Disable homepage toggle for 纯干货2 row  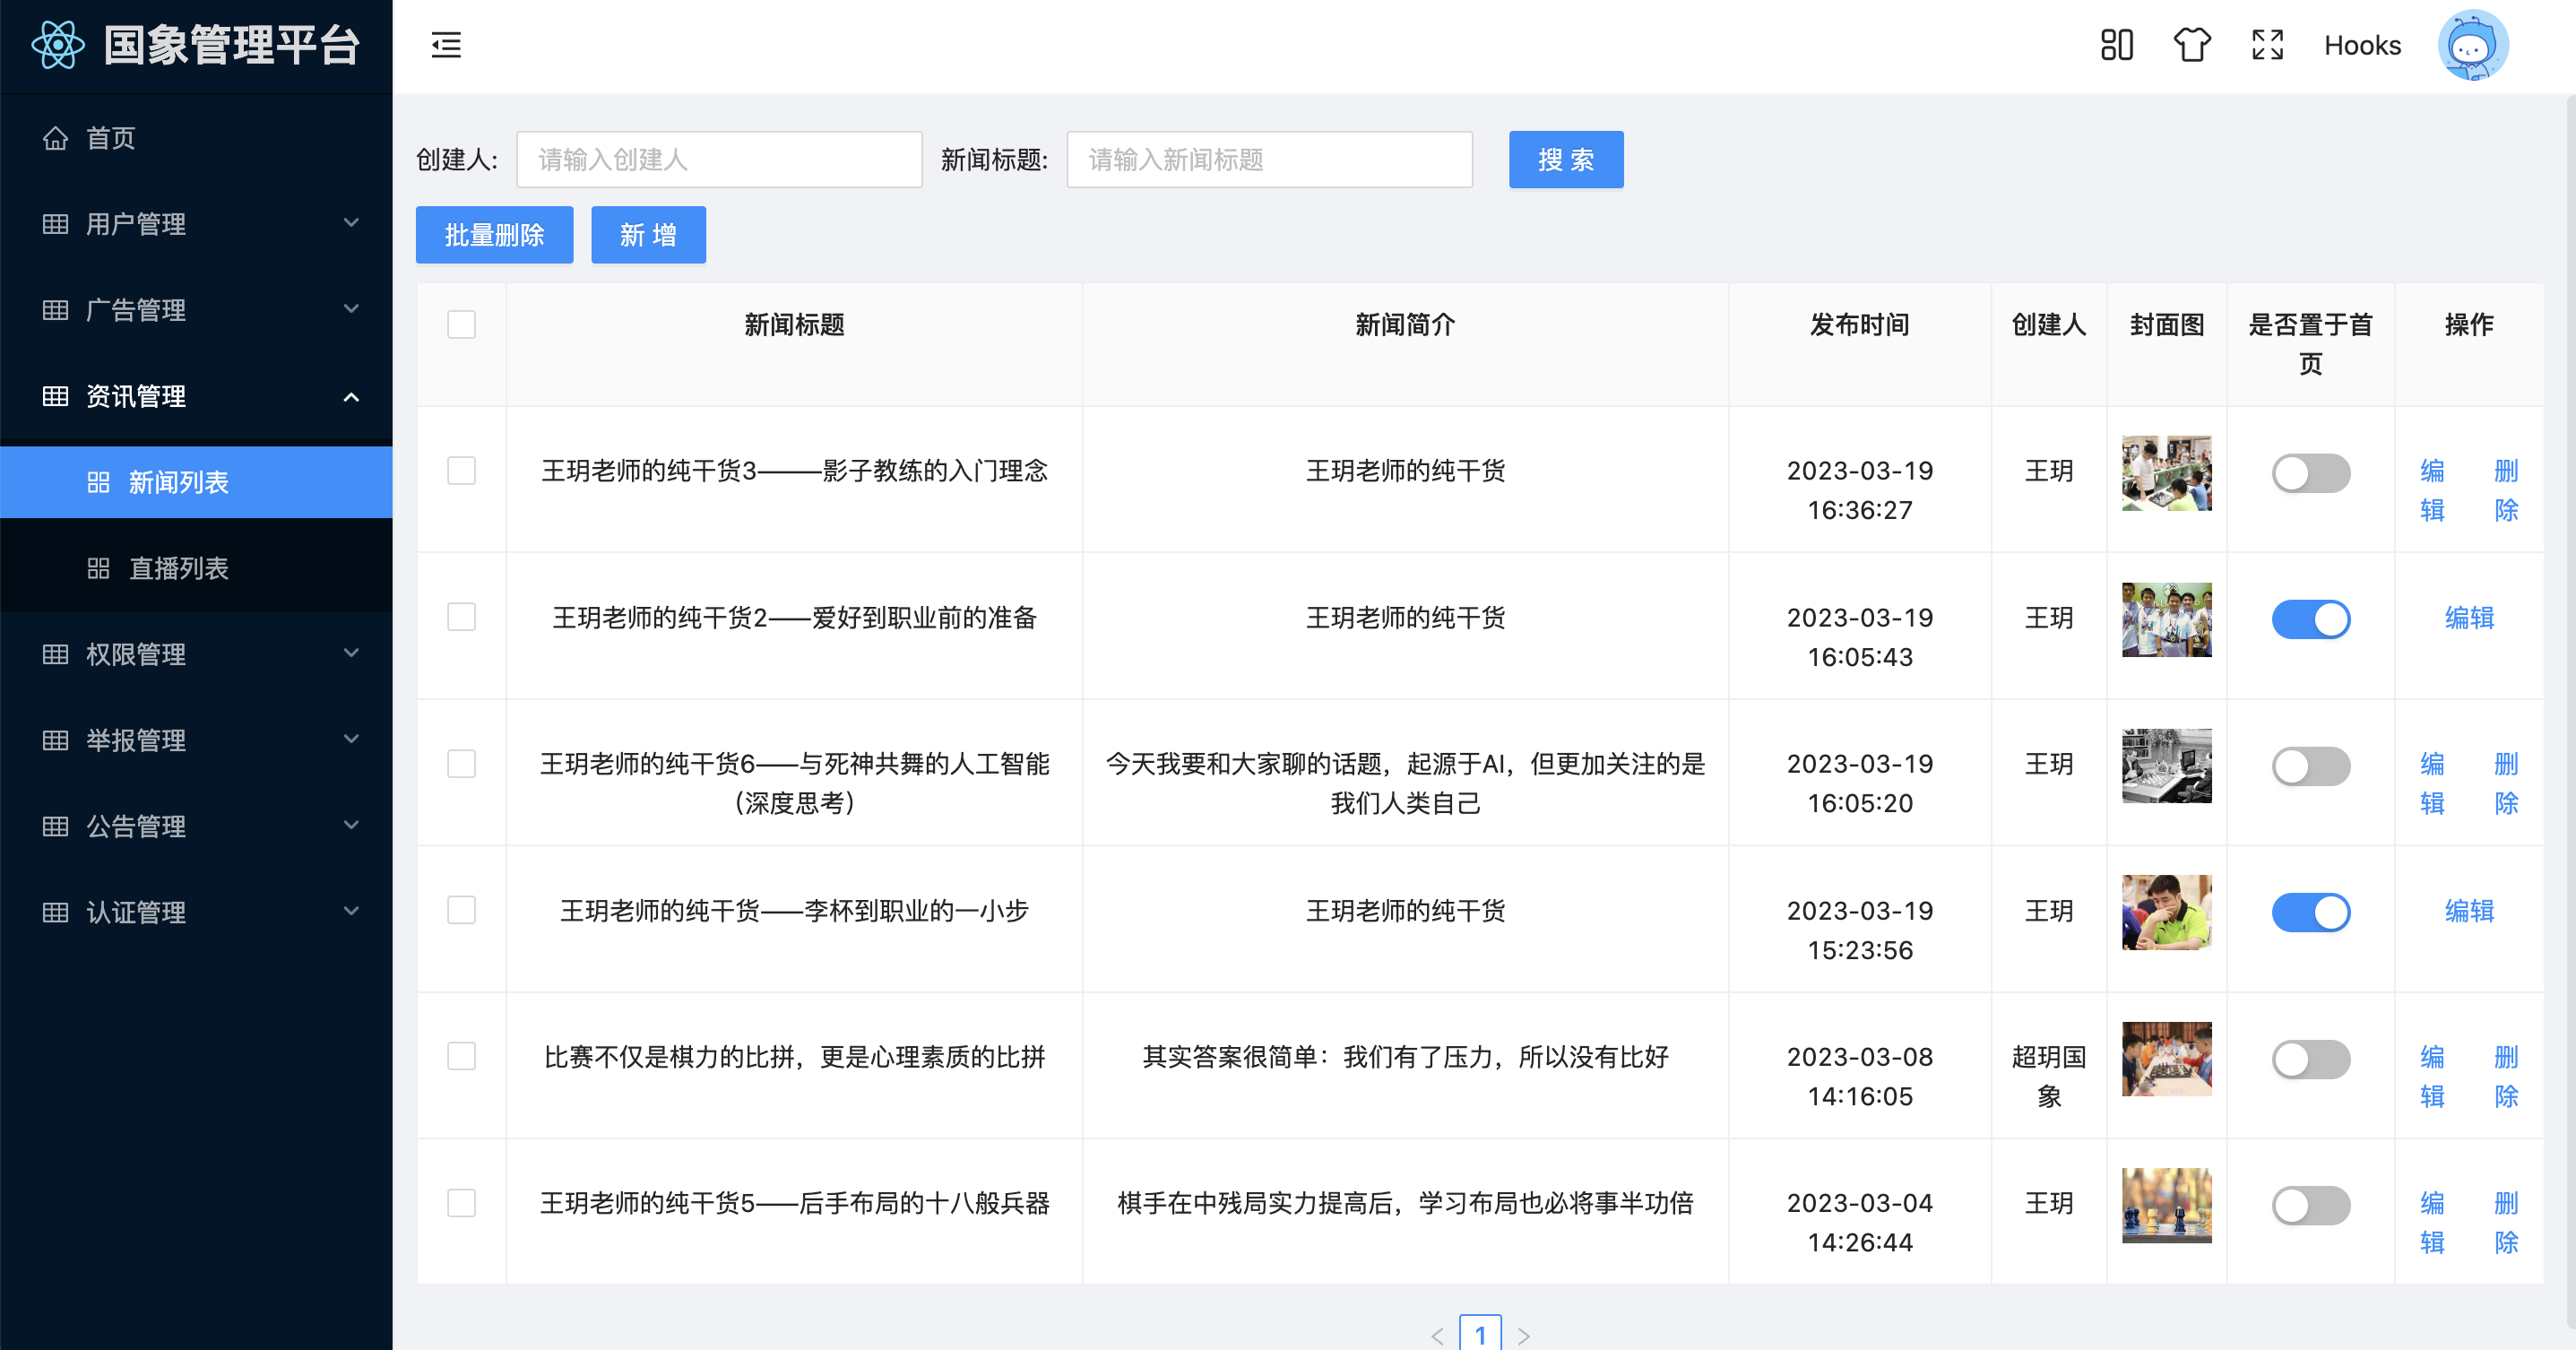2311,619
